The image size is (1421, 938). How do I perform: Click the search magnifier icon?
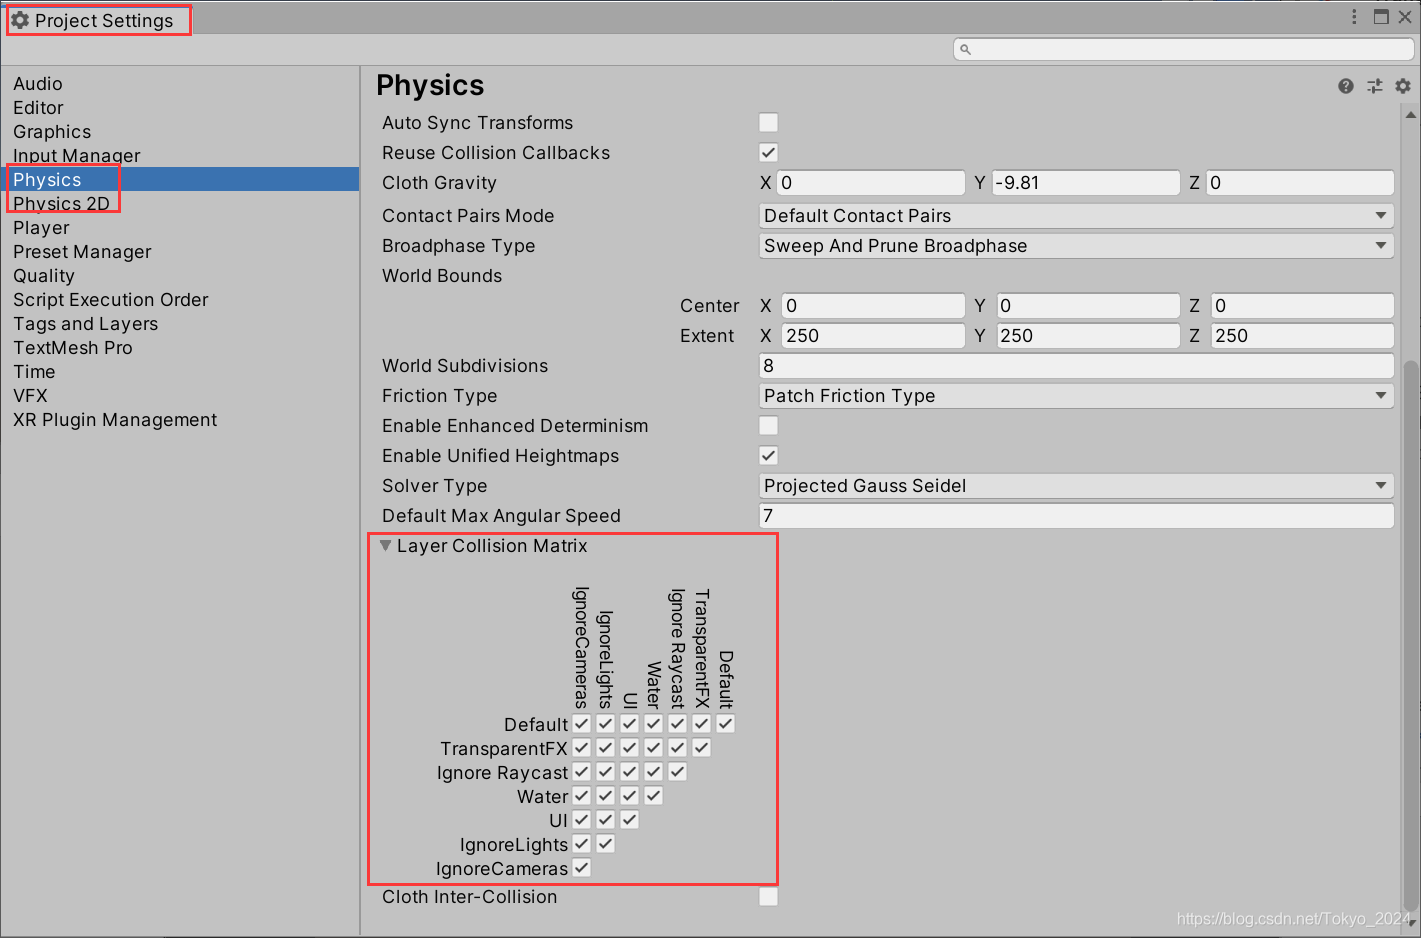point(965,49)
